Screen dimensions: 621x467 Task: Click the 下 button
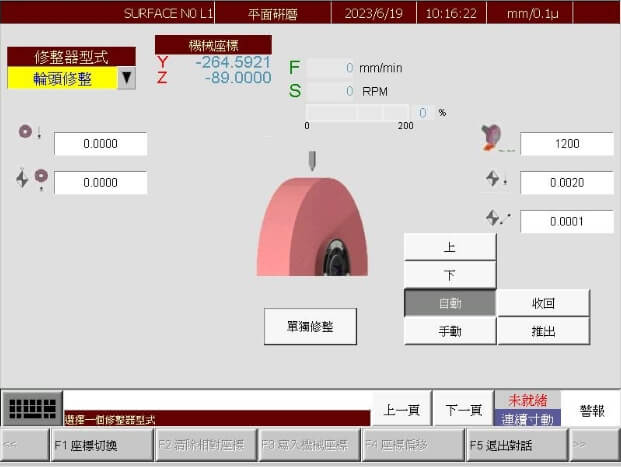click(x=450, y=274)
